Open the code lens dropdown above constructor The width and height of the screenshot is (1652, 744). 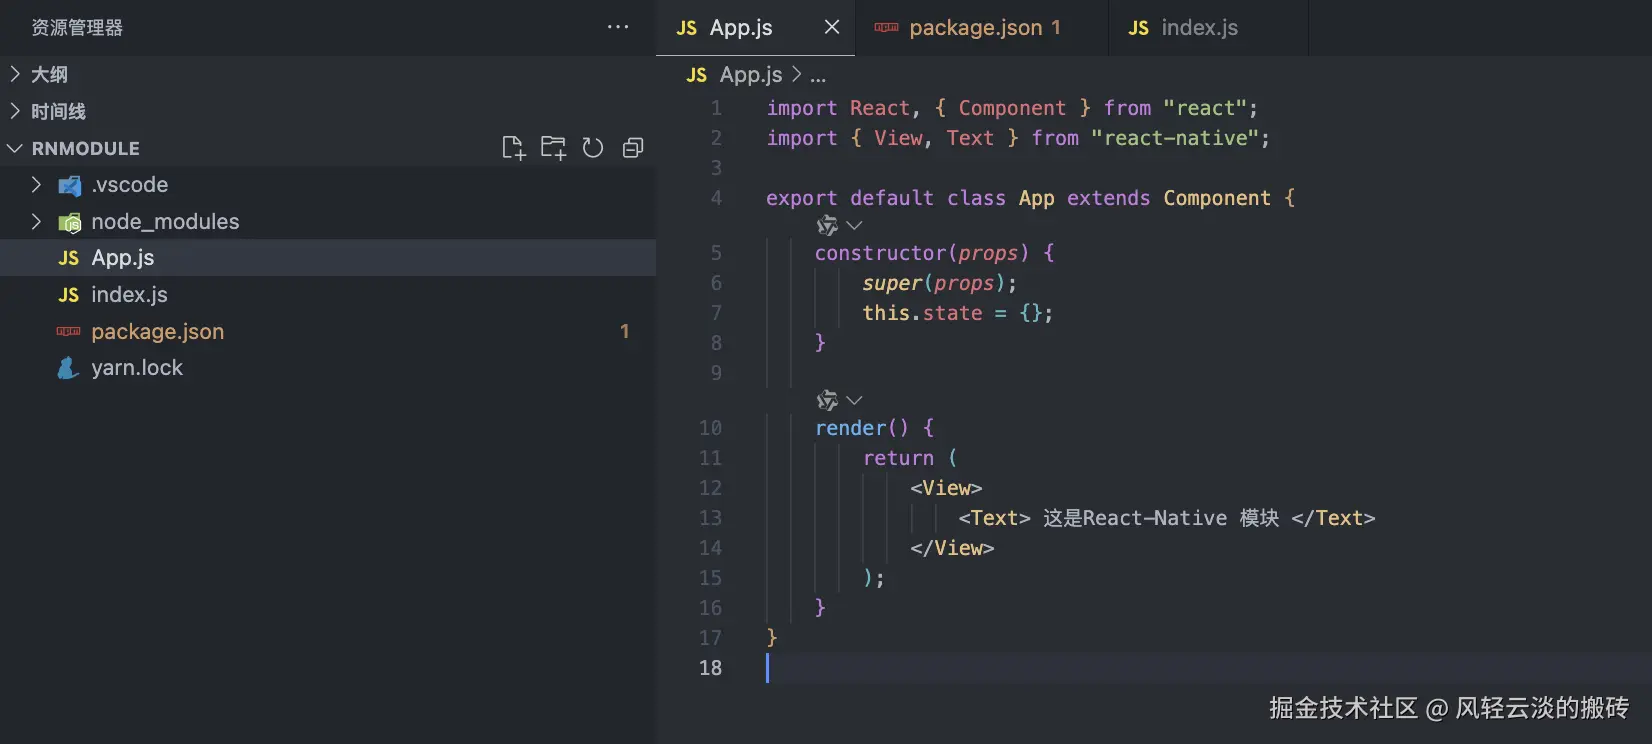pyautogui.click(x=854, y=225)
